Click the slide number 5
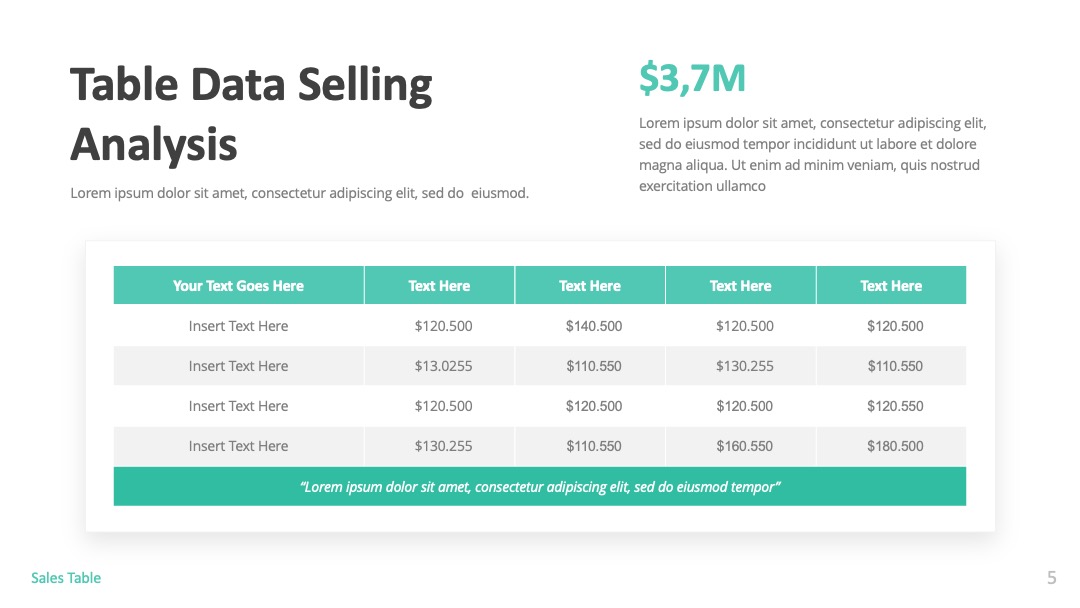Image resolution: width=1080 pixels, height=608 pixels. click(1051, 577)
